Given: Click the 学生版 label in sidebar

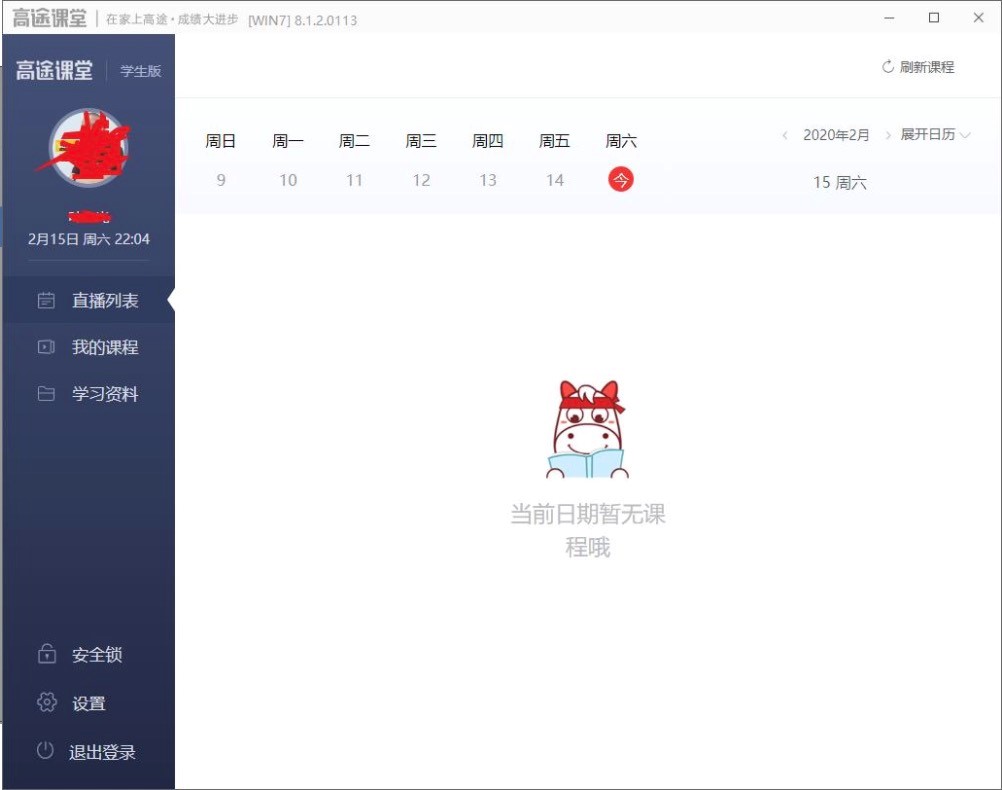Looking at the screenshot, I should click(x=141, y=71).
